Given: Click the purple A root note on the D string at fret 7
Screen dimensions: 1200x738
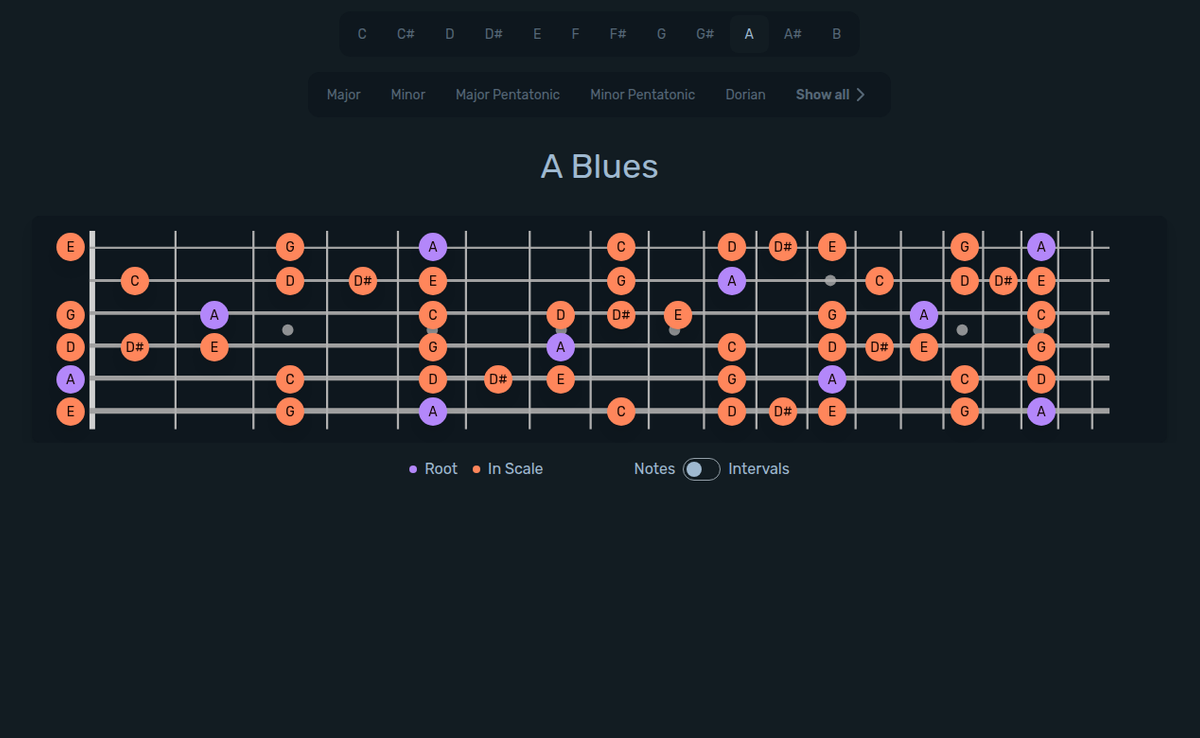Looking at the screenshot, I should (x=560, y=347).
